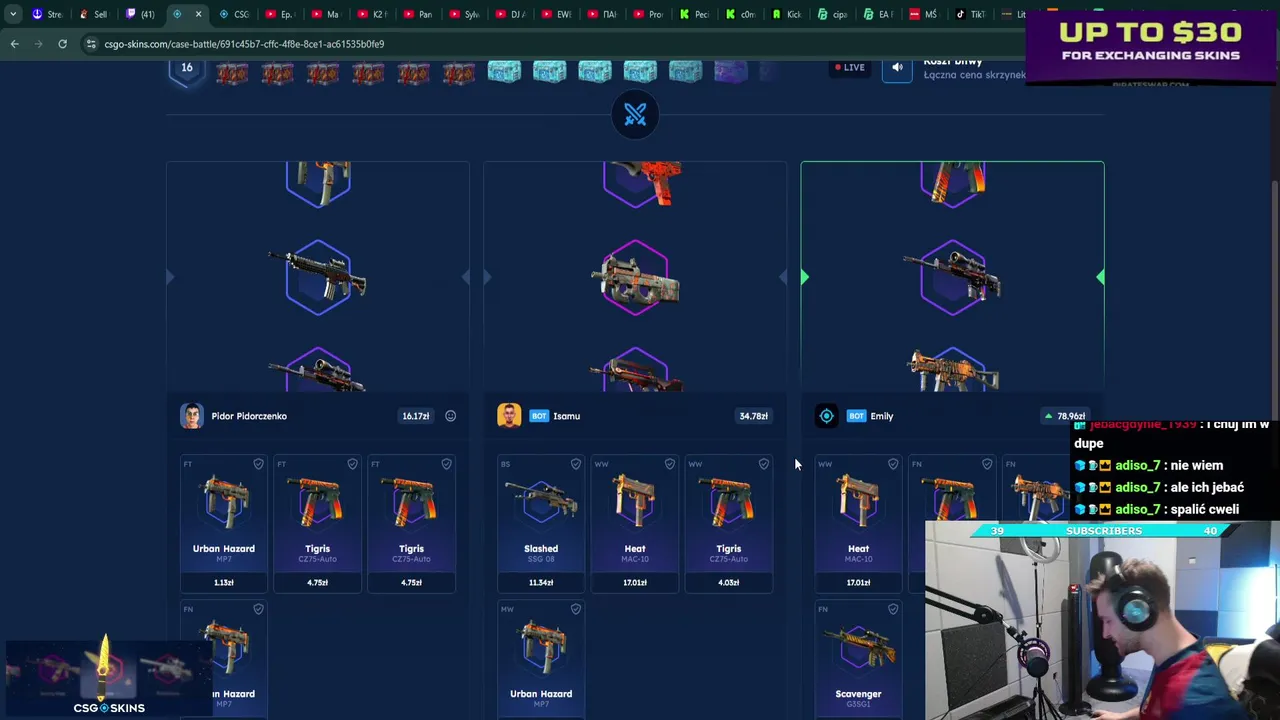
Task: Open the tab search dropdown
Action: pyautogui.click(x=12, y=14)
